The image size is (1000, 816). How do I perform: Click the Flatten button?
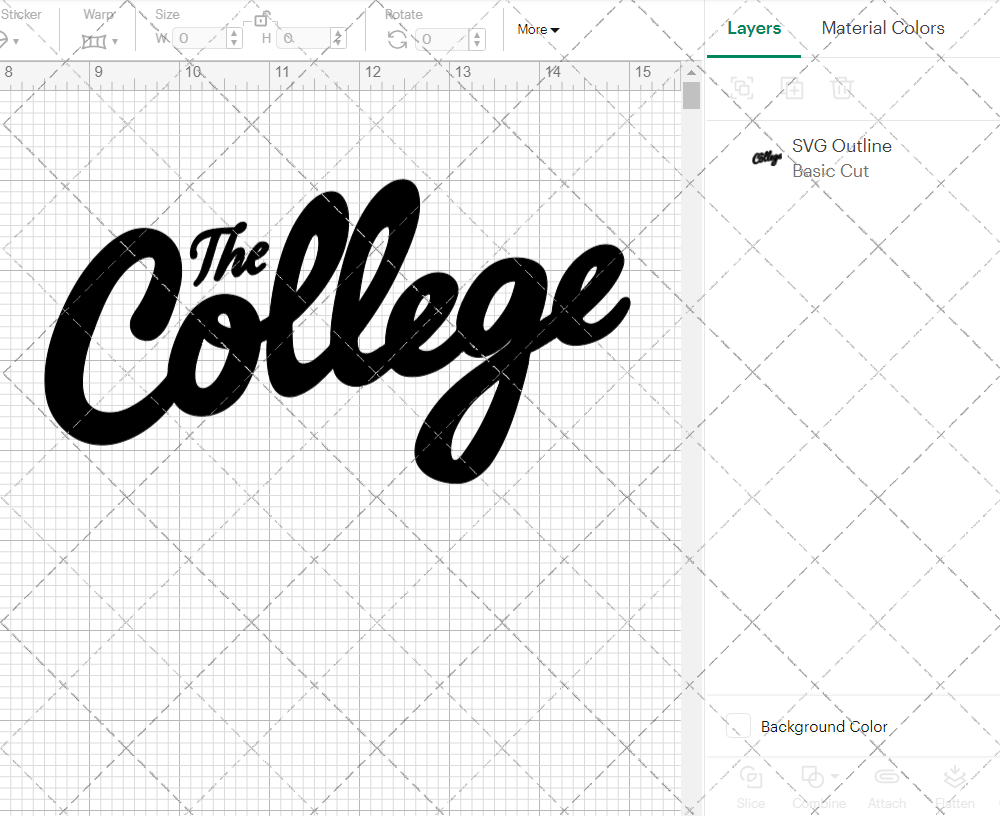pyautogui.click(x=955, y=787)
